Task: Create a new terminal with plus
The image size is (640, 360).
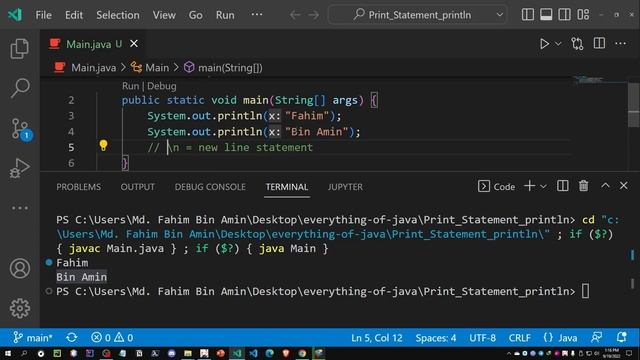Action: tap(529, 186)
